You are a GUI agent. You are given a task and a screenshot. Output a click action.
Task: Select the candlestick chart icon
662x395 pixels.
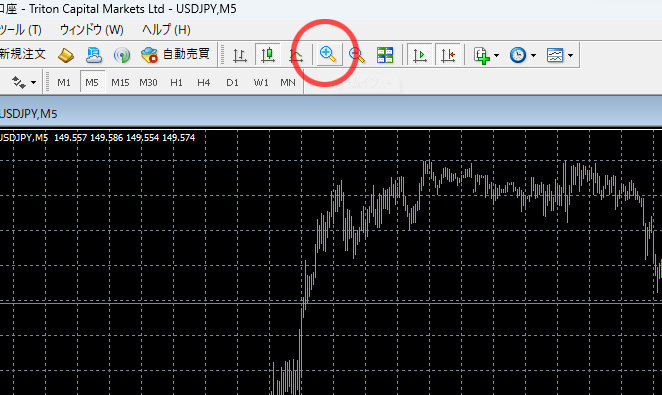coord(268,55)
